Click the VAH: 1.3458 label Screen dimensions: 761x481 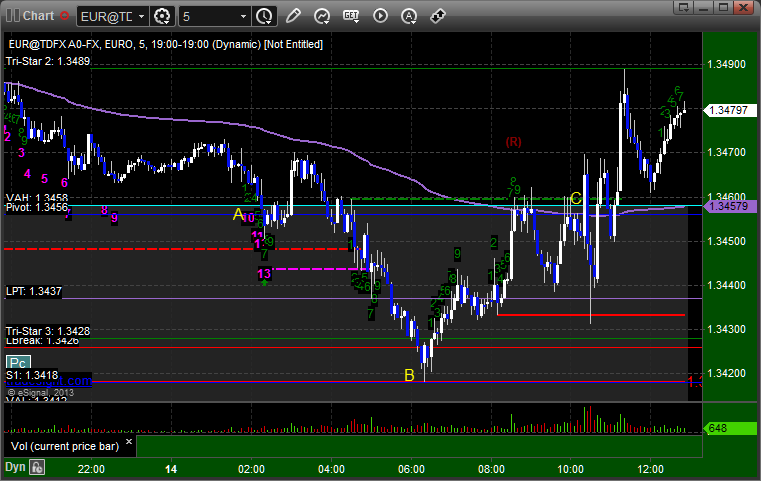(x=37, y=198)
